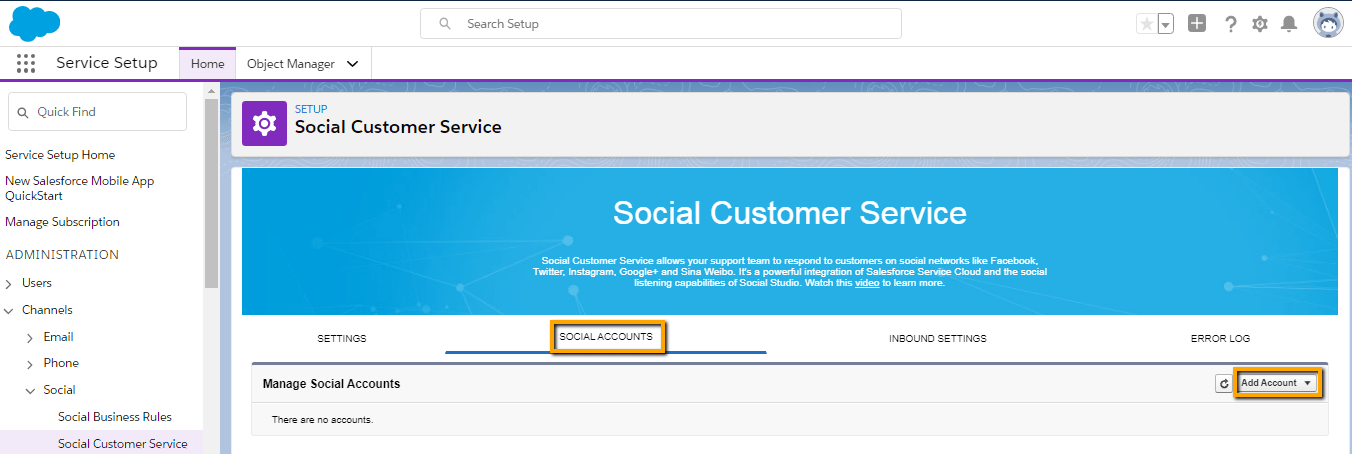Open the video link in banner
This screenshot has height=454, width=1352.
point(866,283)
